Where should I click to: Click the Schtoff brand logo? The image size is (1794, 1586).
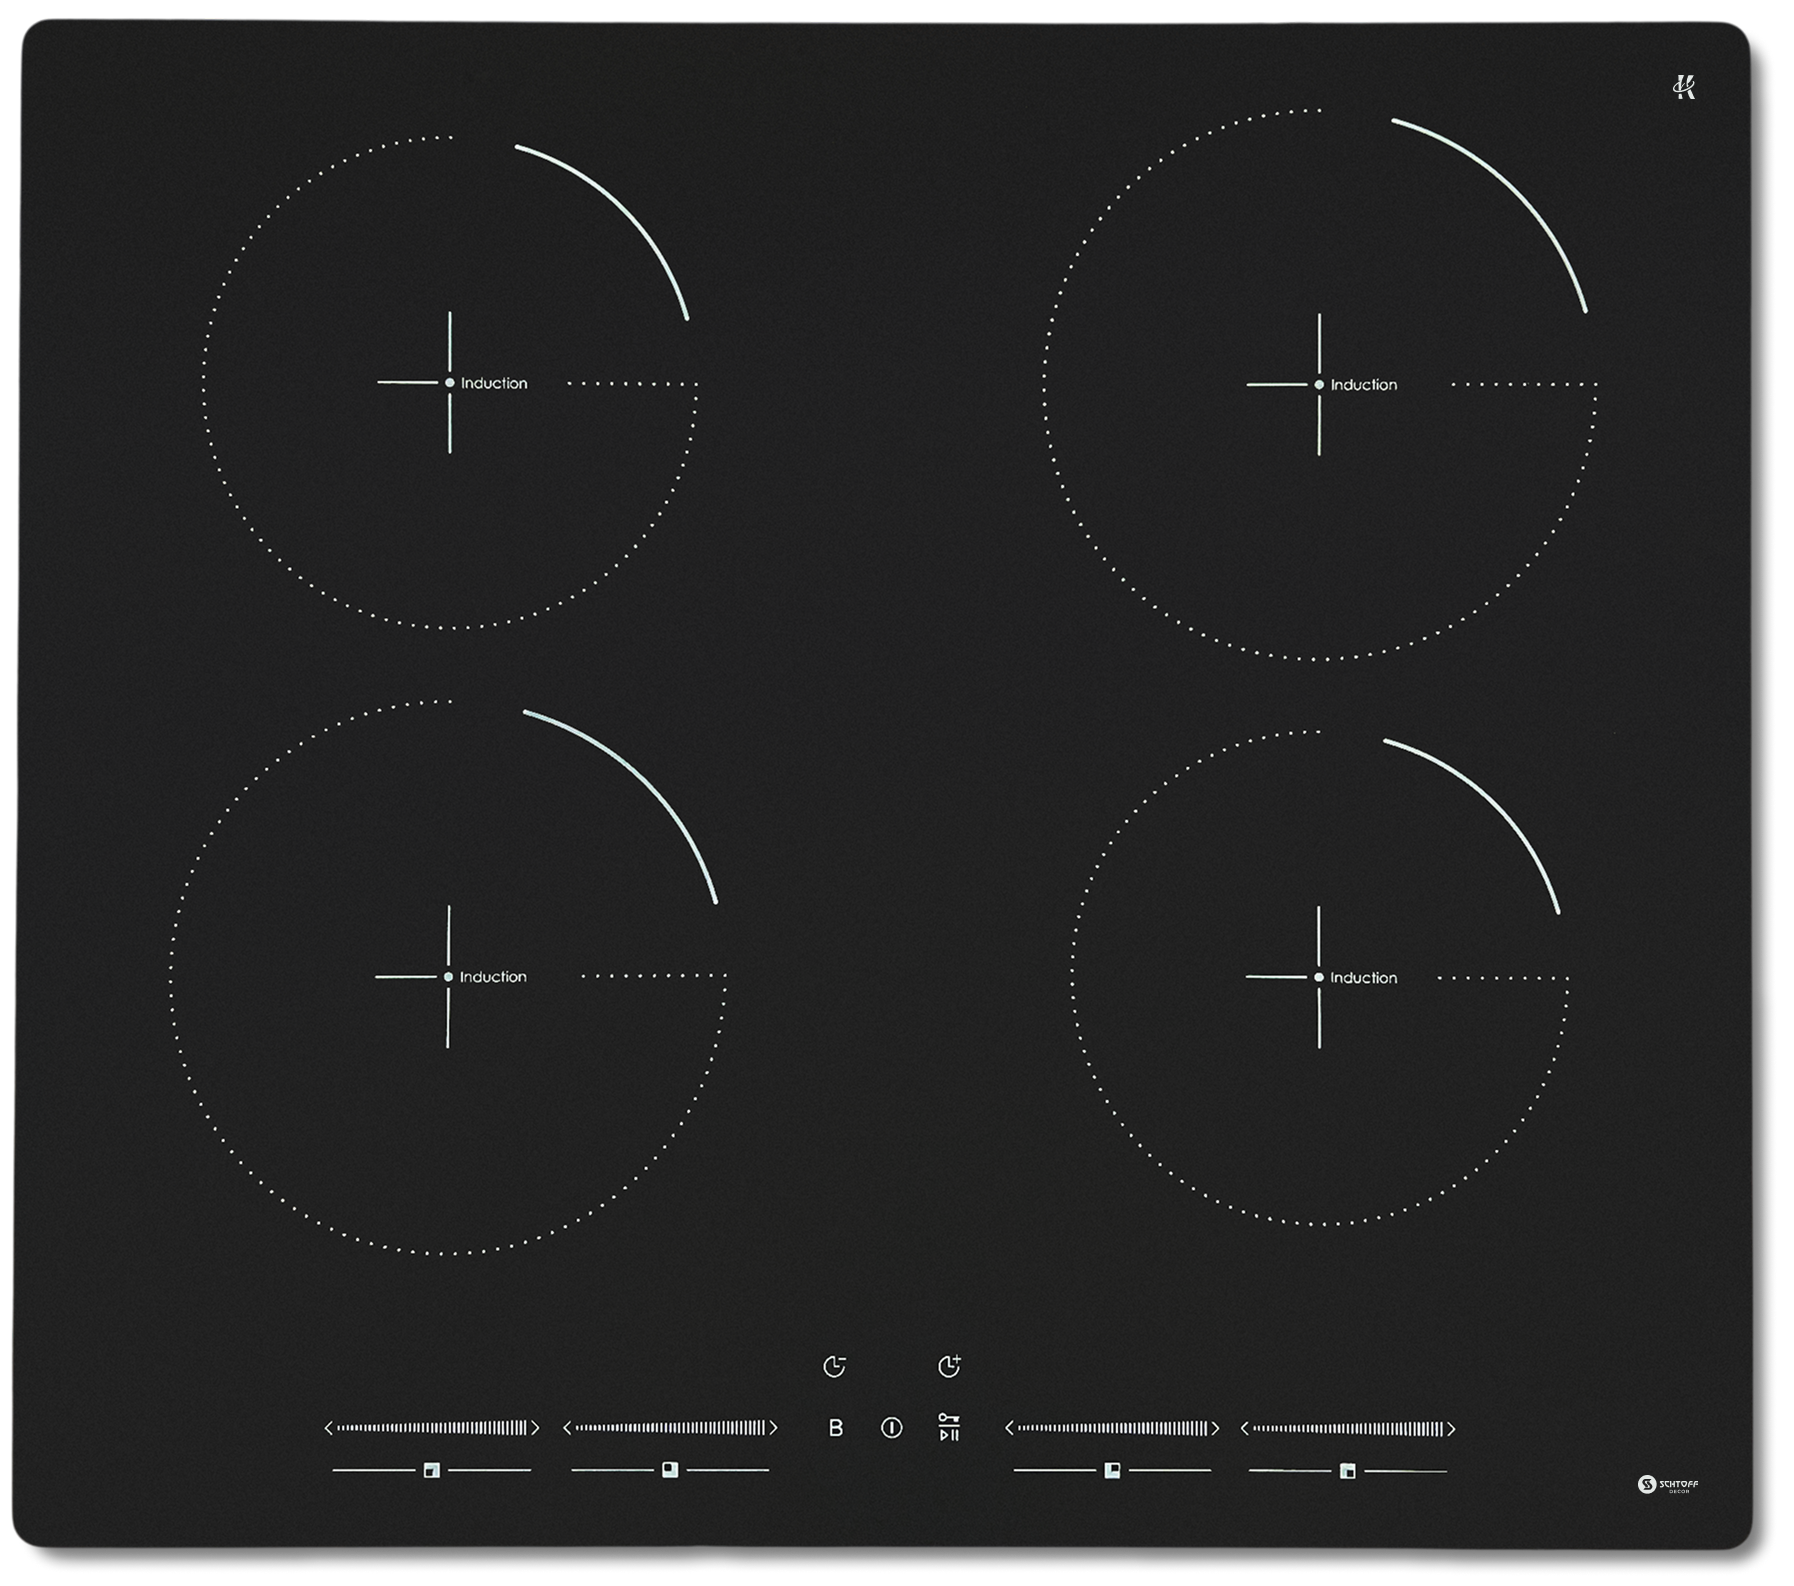tap(1668, 1484)
